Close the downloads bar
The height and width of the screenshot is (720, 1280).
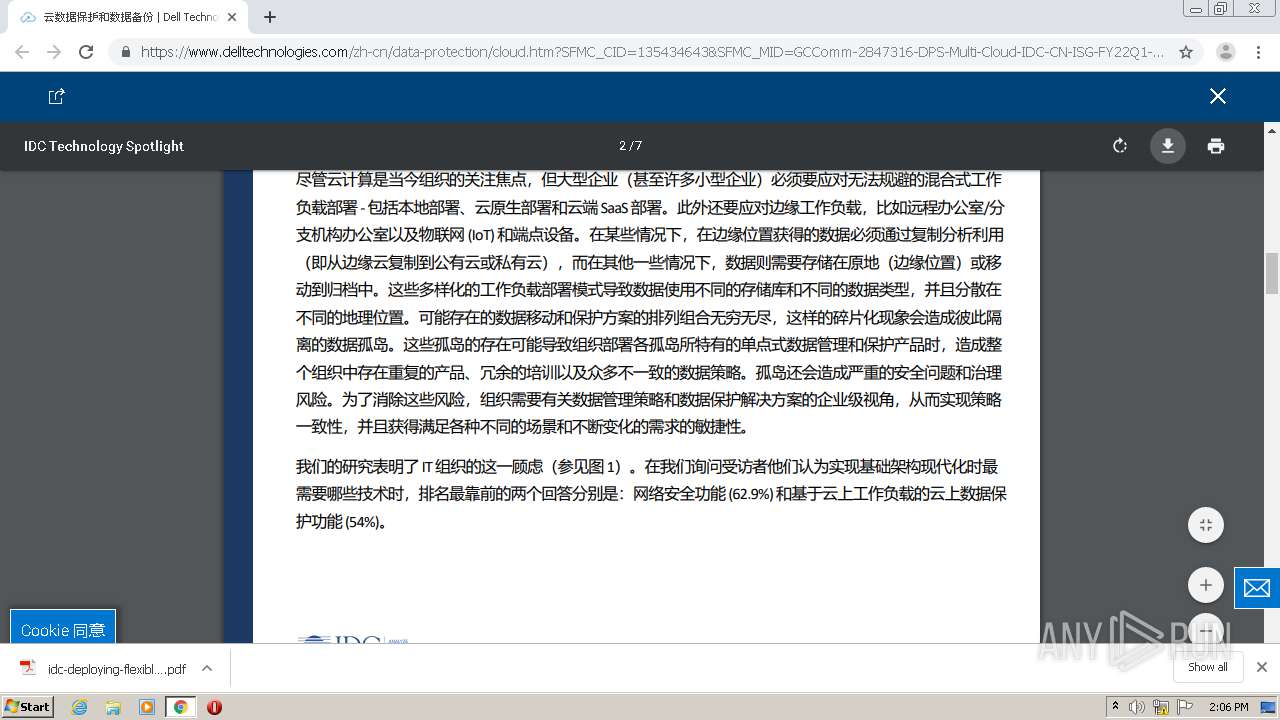1262,667
